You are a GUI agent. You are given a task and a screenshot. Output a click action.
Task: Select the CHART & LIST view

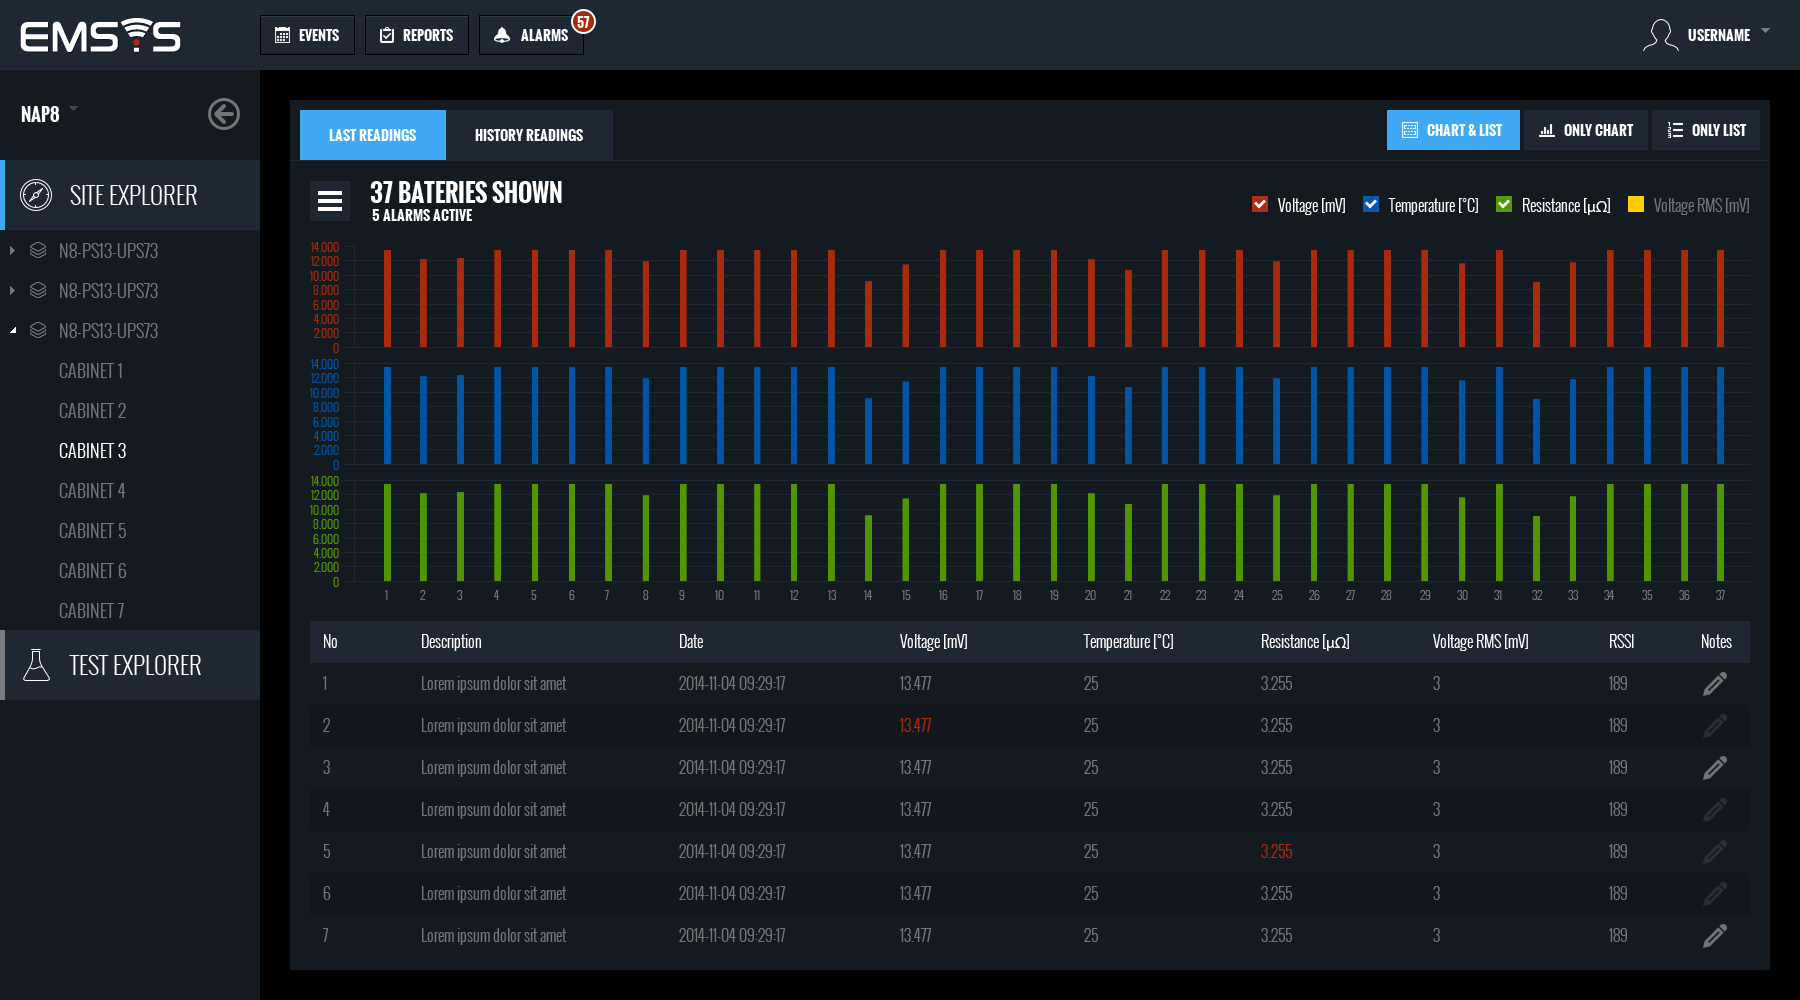click(x=1453, y=130)
